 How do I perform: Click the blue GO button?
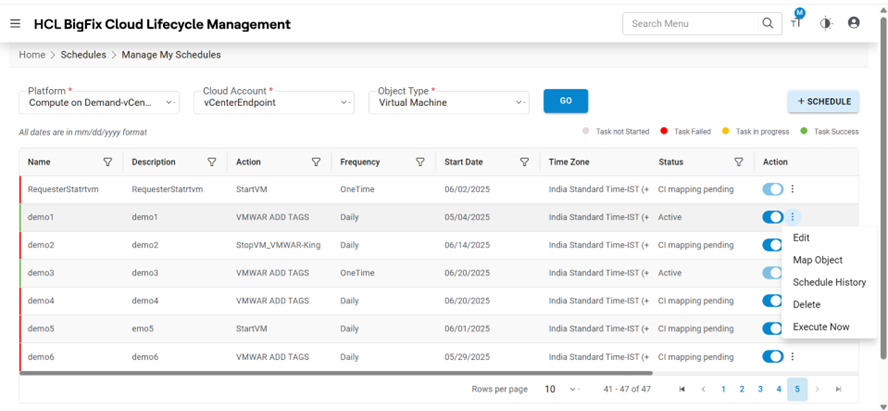[x=565, y=101]
